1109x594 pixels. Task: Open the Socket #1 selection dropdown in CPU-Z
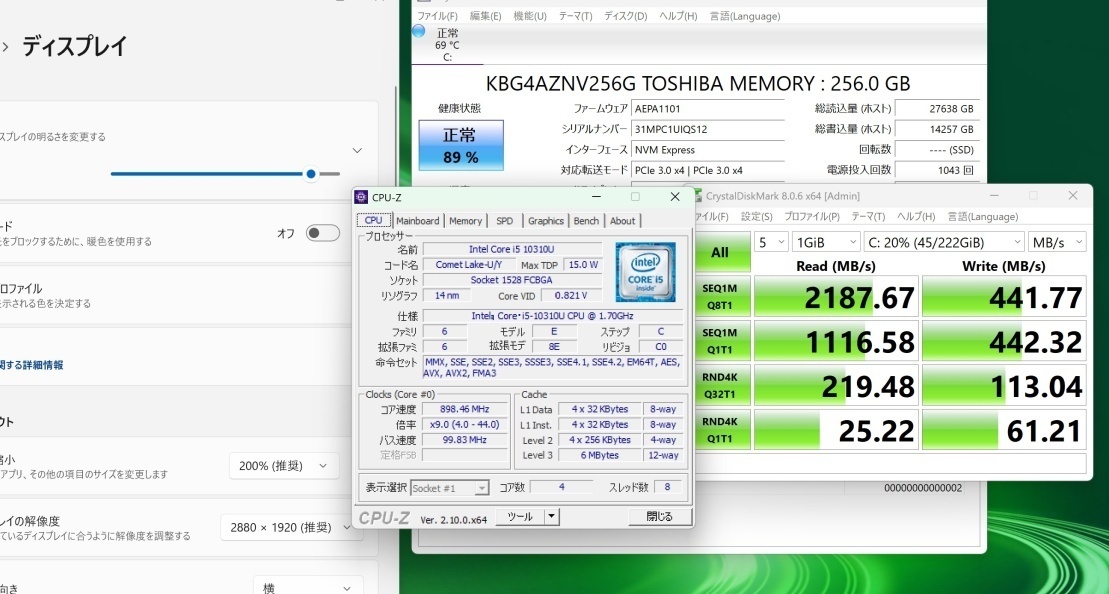(450, 488)
